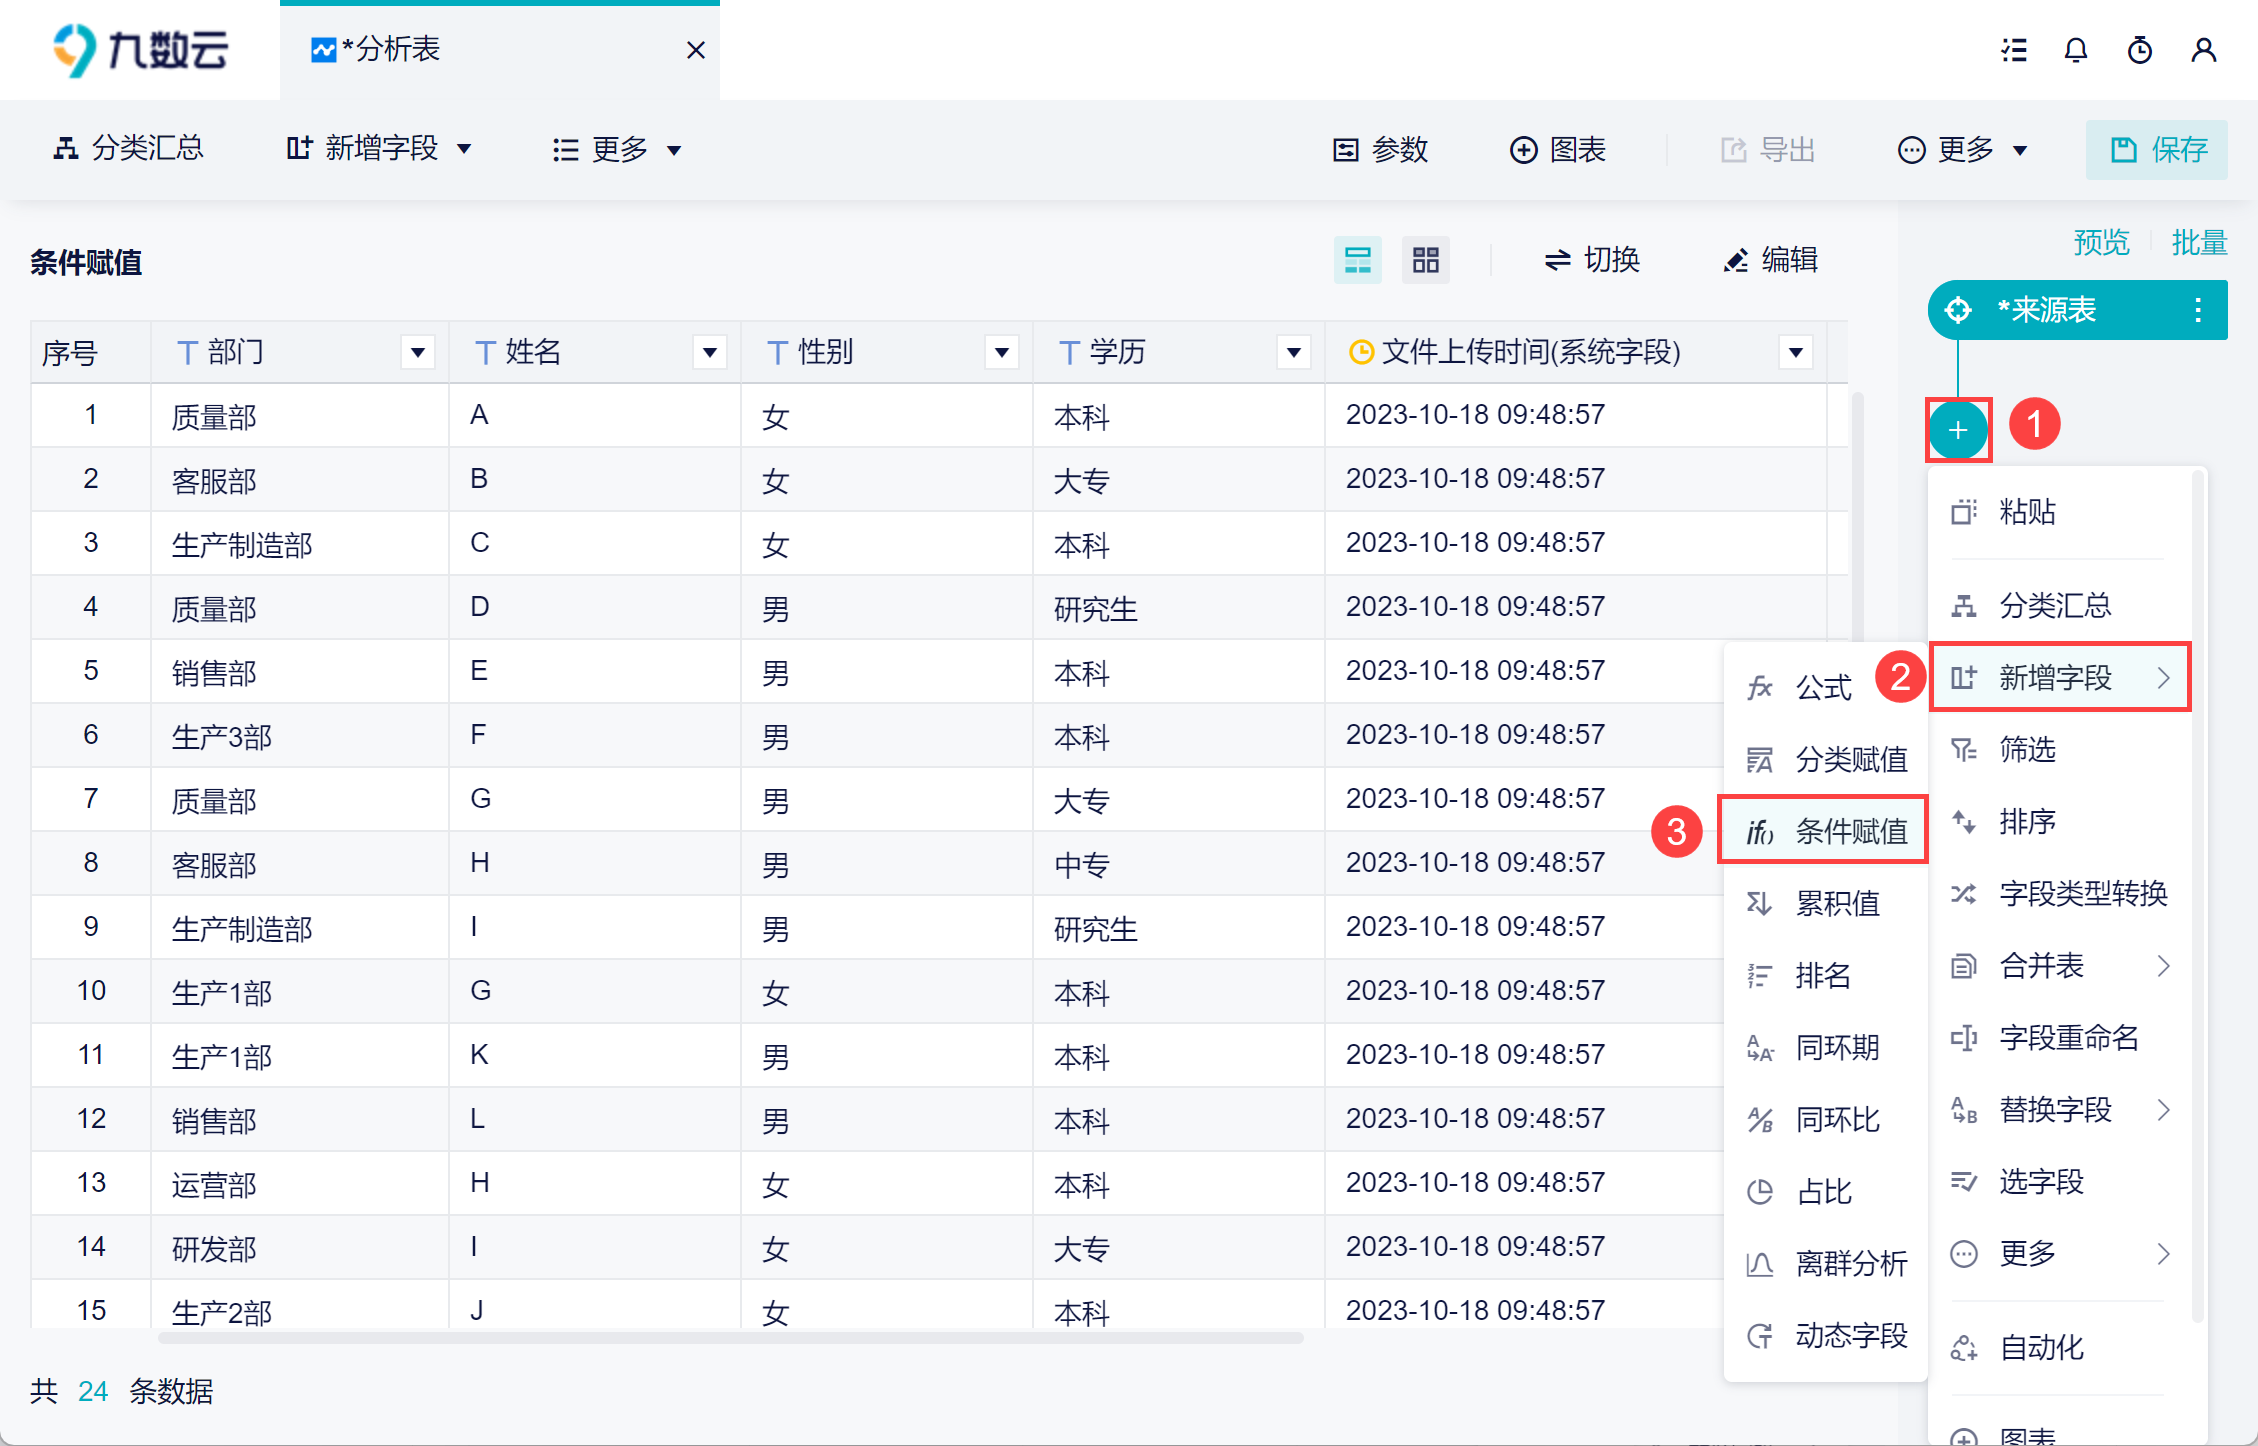This screenshot has height=1446, width=2258.
Task: Click the 编辑 edit pencil button
Action: point(1770,260)
